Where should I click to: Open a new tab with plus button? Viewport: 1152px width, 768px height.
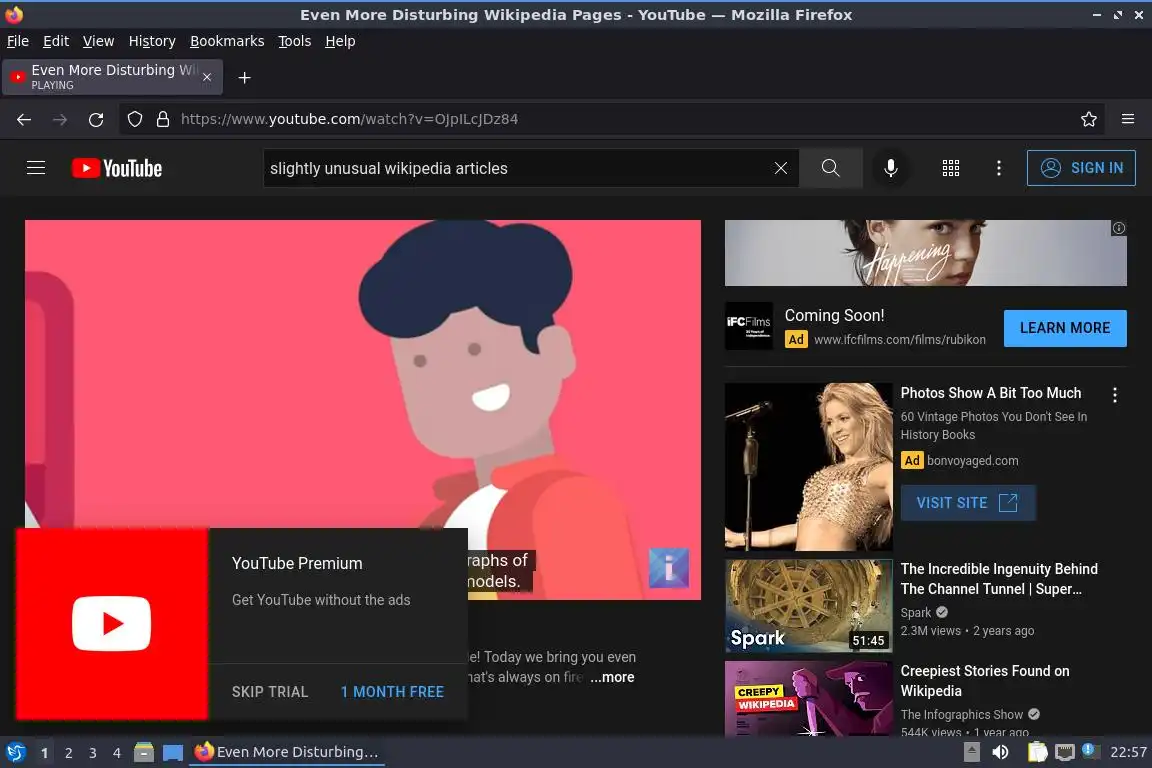point(245,78)
